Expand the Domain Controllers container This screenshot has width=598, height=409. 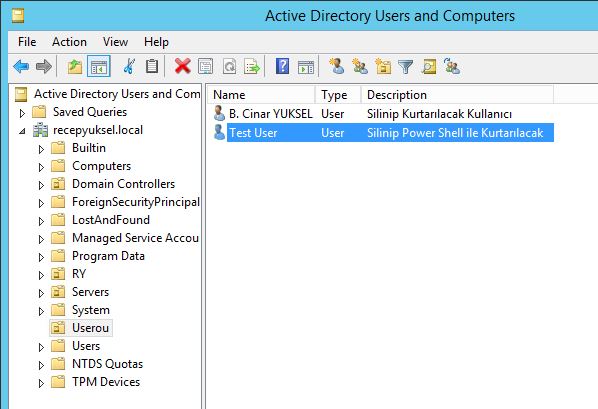41,185
